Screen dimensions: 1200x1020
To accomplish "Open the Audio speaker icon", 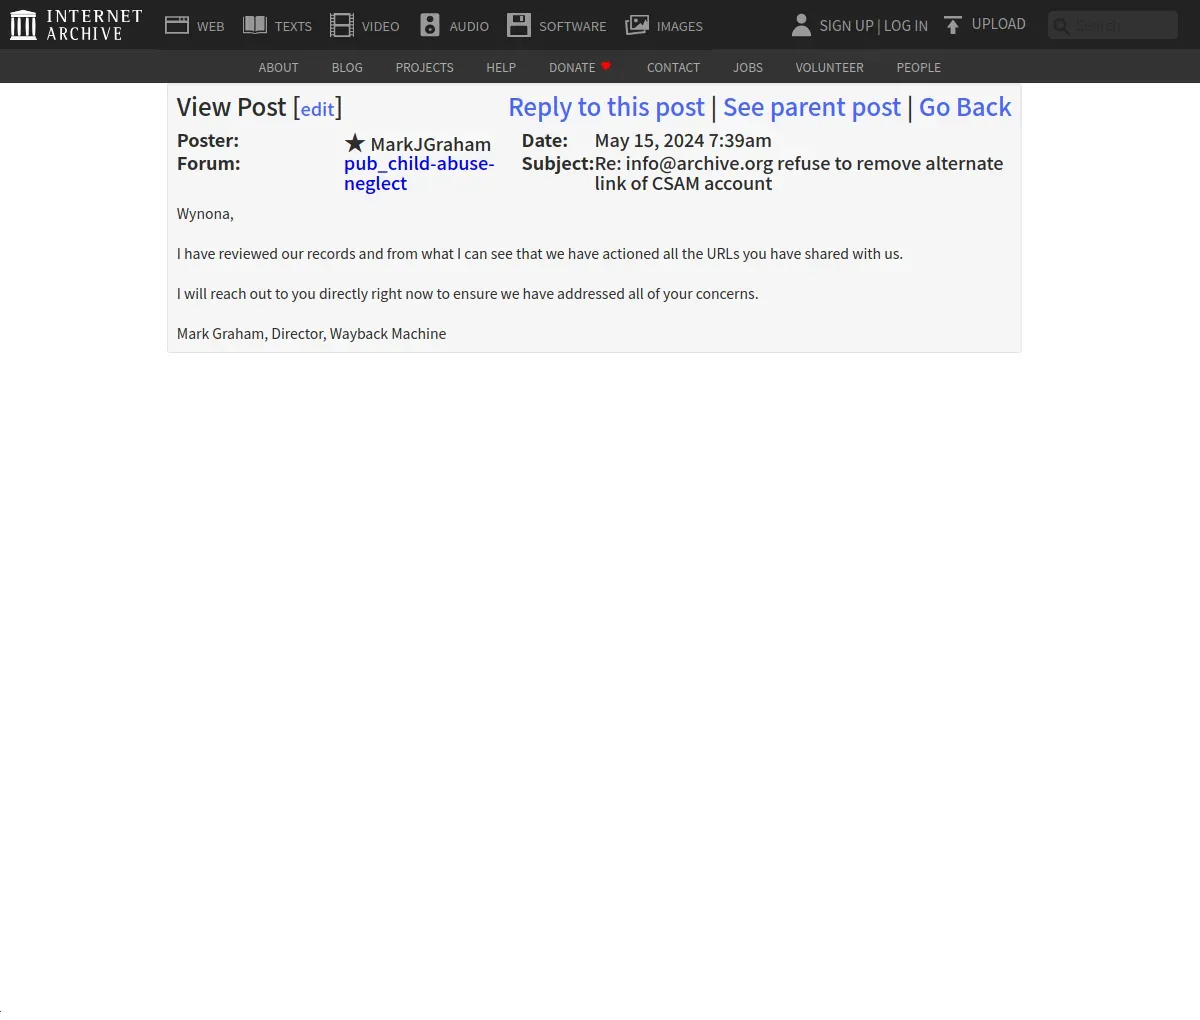I will tap(430, 25).
